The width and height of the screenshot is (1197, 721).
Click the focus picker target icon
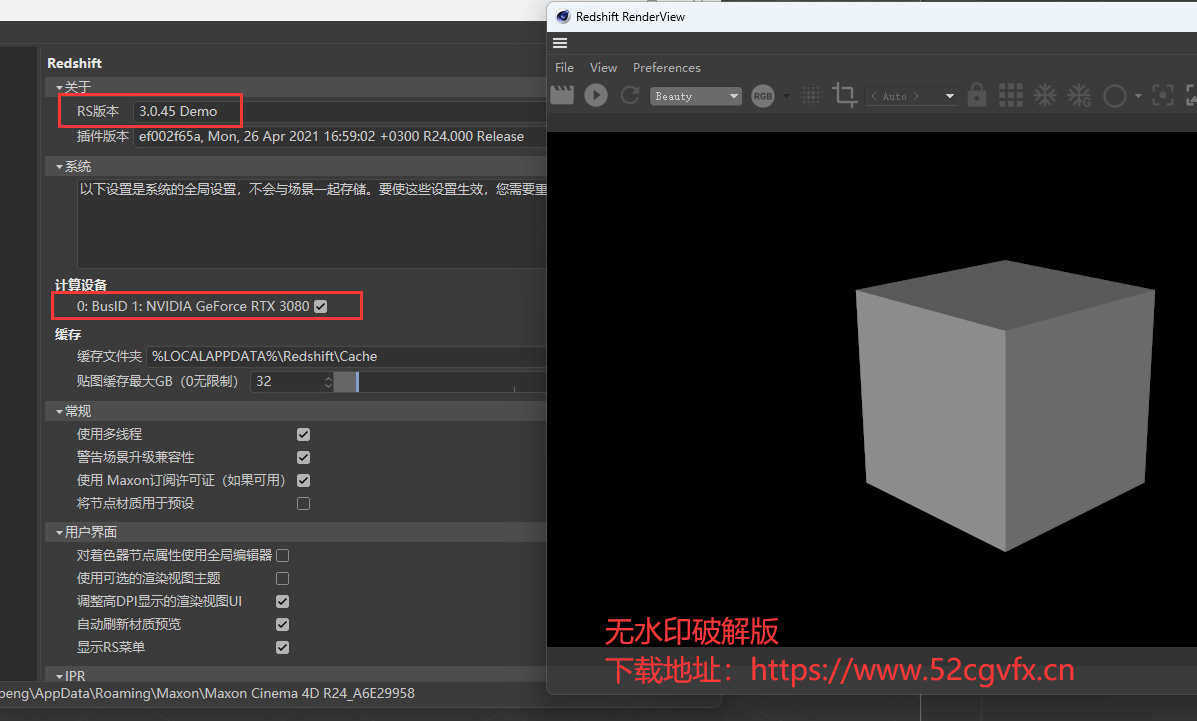[x=1163, y=95]
